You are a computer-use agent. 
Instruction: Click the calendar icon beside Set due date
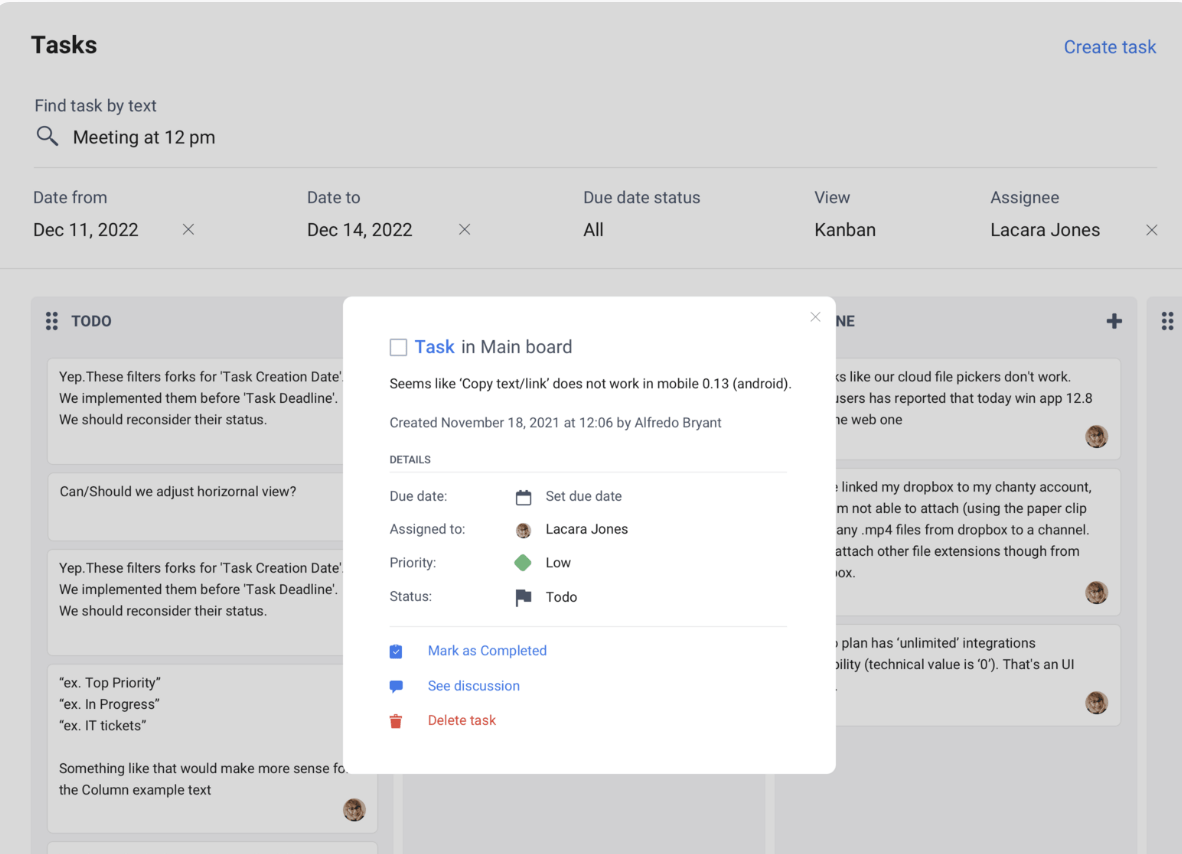point(523,497)
